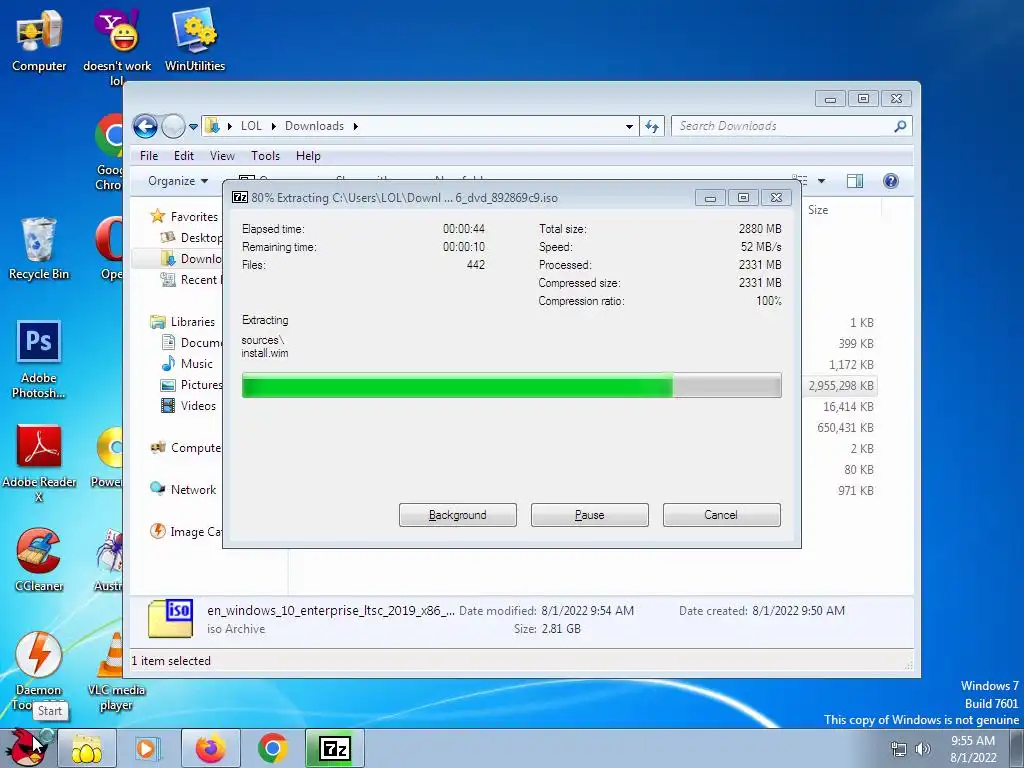Launch CCleaner from the desktop
The width and height of the screenshot is (1024, 768).
coord(39,560)
